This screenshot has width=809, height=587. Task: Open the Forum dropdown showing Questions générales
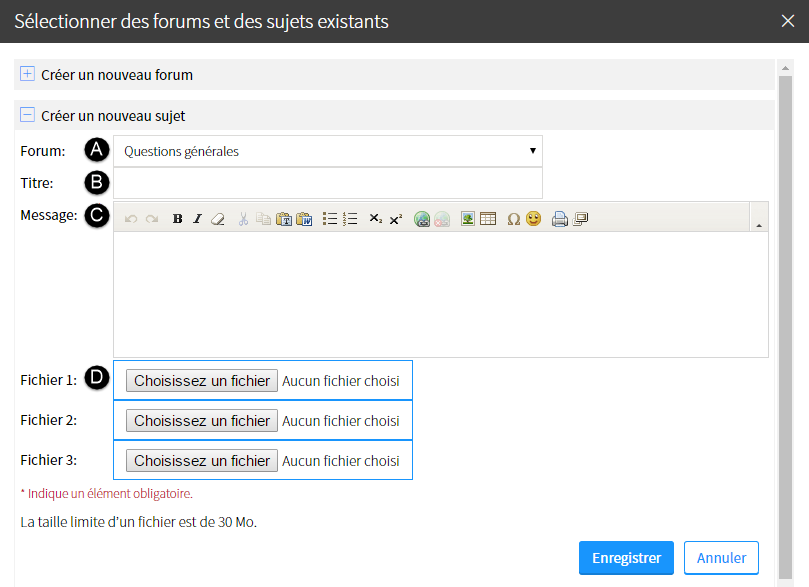328,151
